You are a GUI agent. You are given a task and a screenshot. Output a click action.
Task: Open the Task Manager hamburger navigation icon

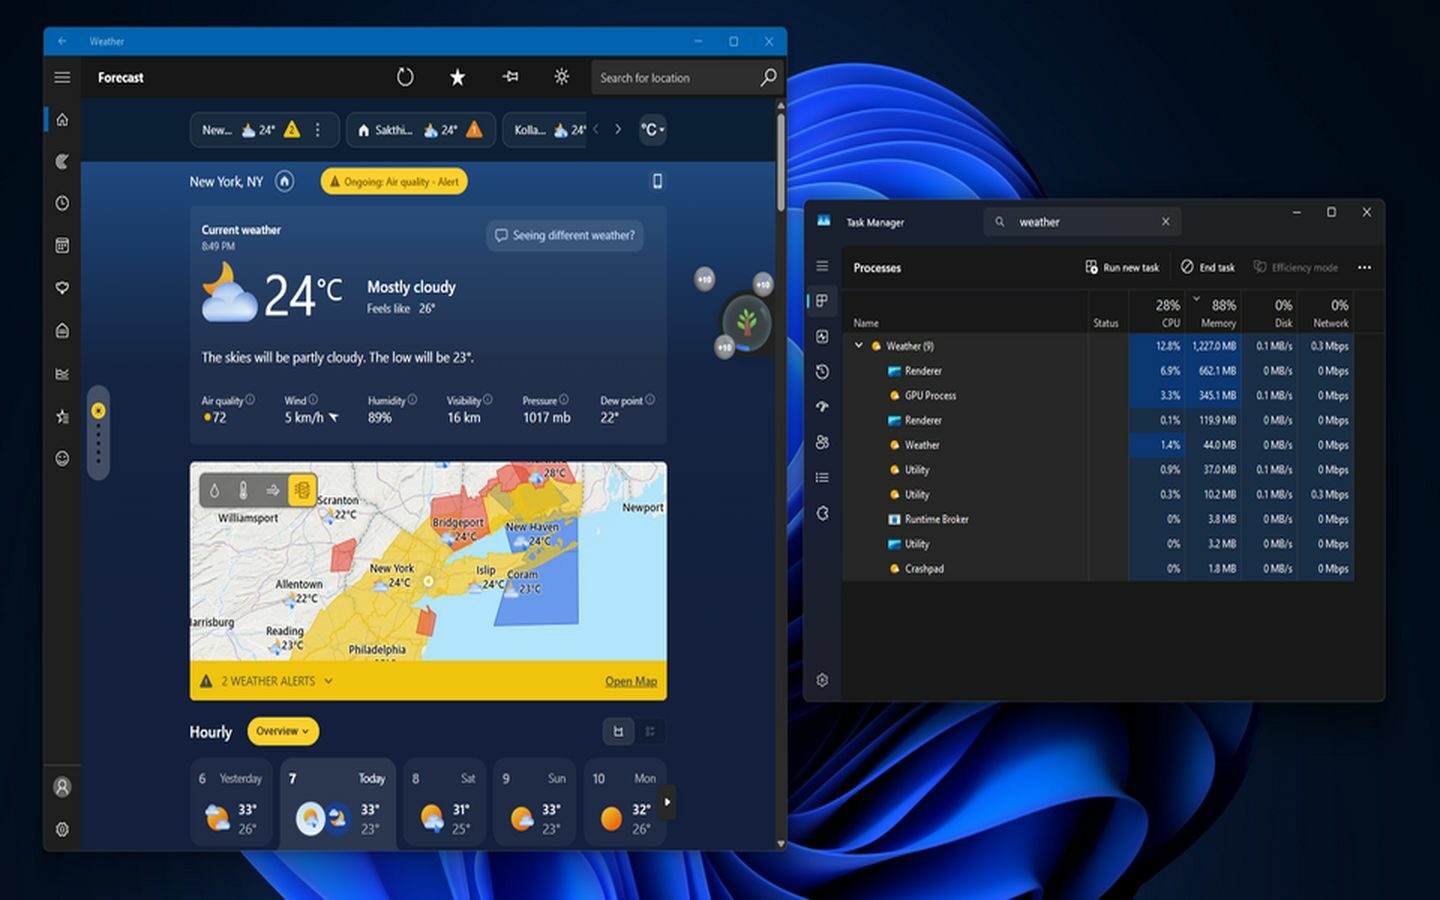(x=822, y=266)
